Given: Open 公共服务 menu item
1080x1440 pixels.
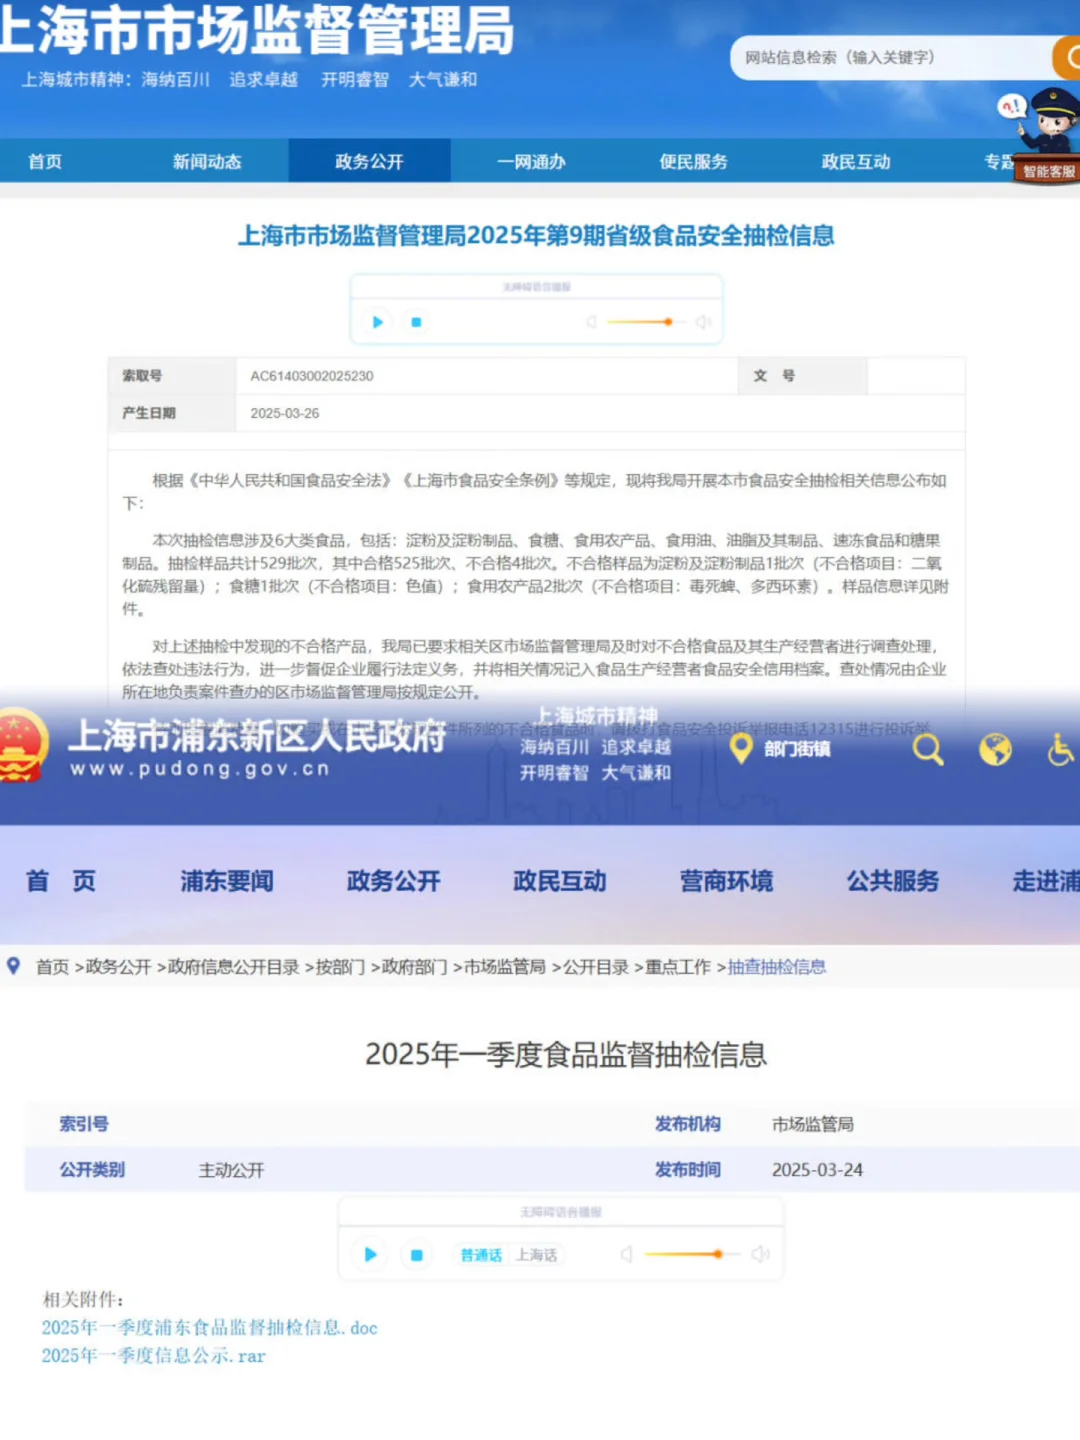Looking at the screenshot, I should (x=893, y=881).
